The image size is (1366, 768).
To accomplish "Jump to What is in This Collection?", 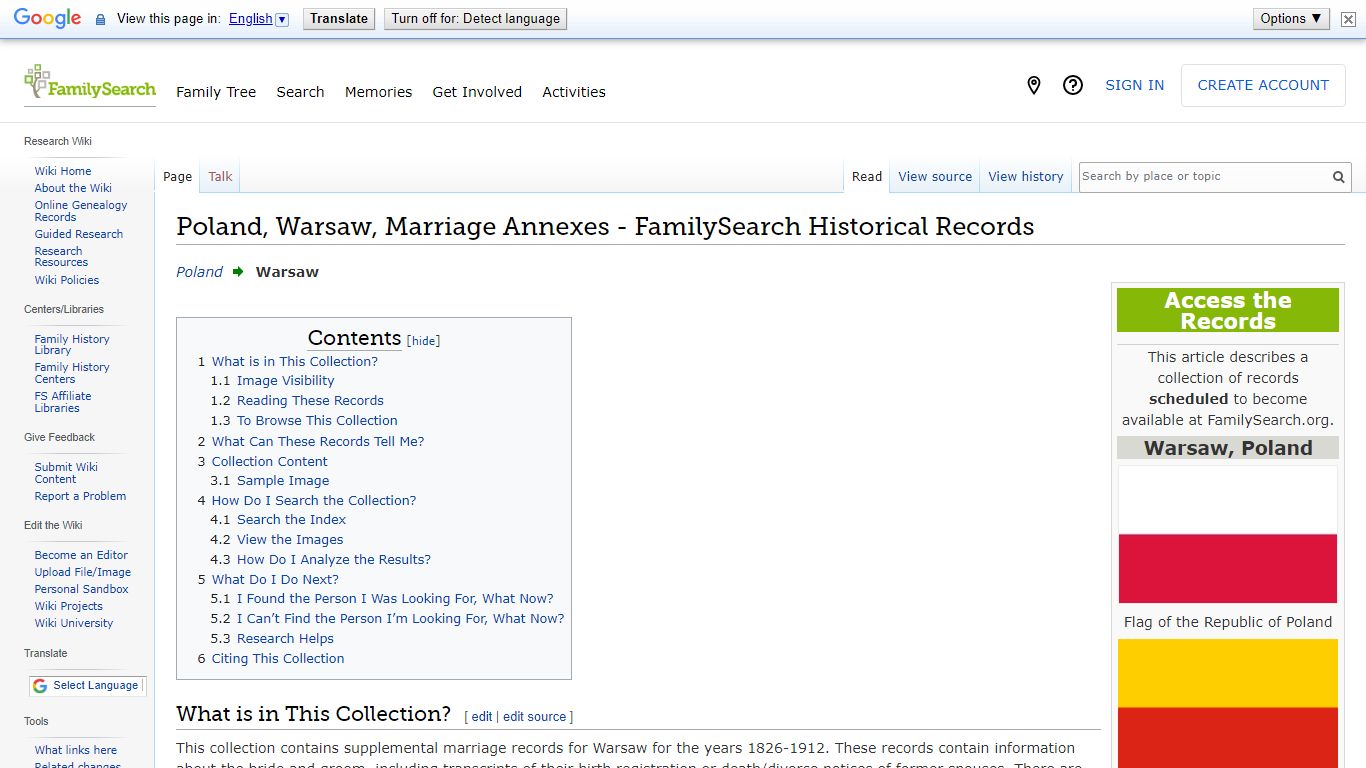I will (295, 361).
